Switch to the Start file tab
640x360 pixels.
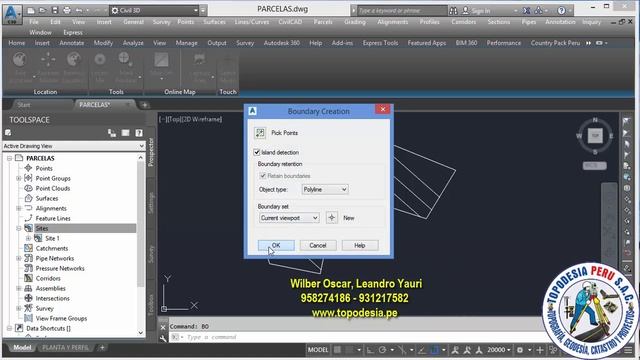(x=24, y=105)
